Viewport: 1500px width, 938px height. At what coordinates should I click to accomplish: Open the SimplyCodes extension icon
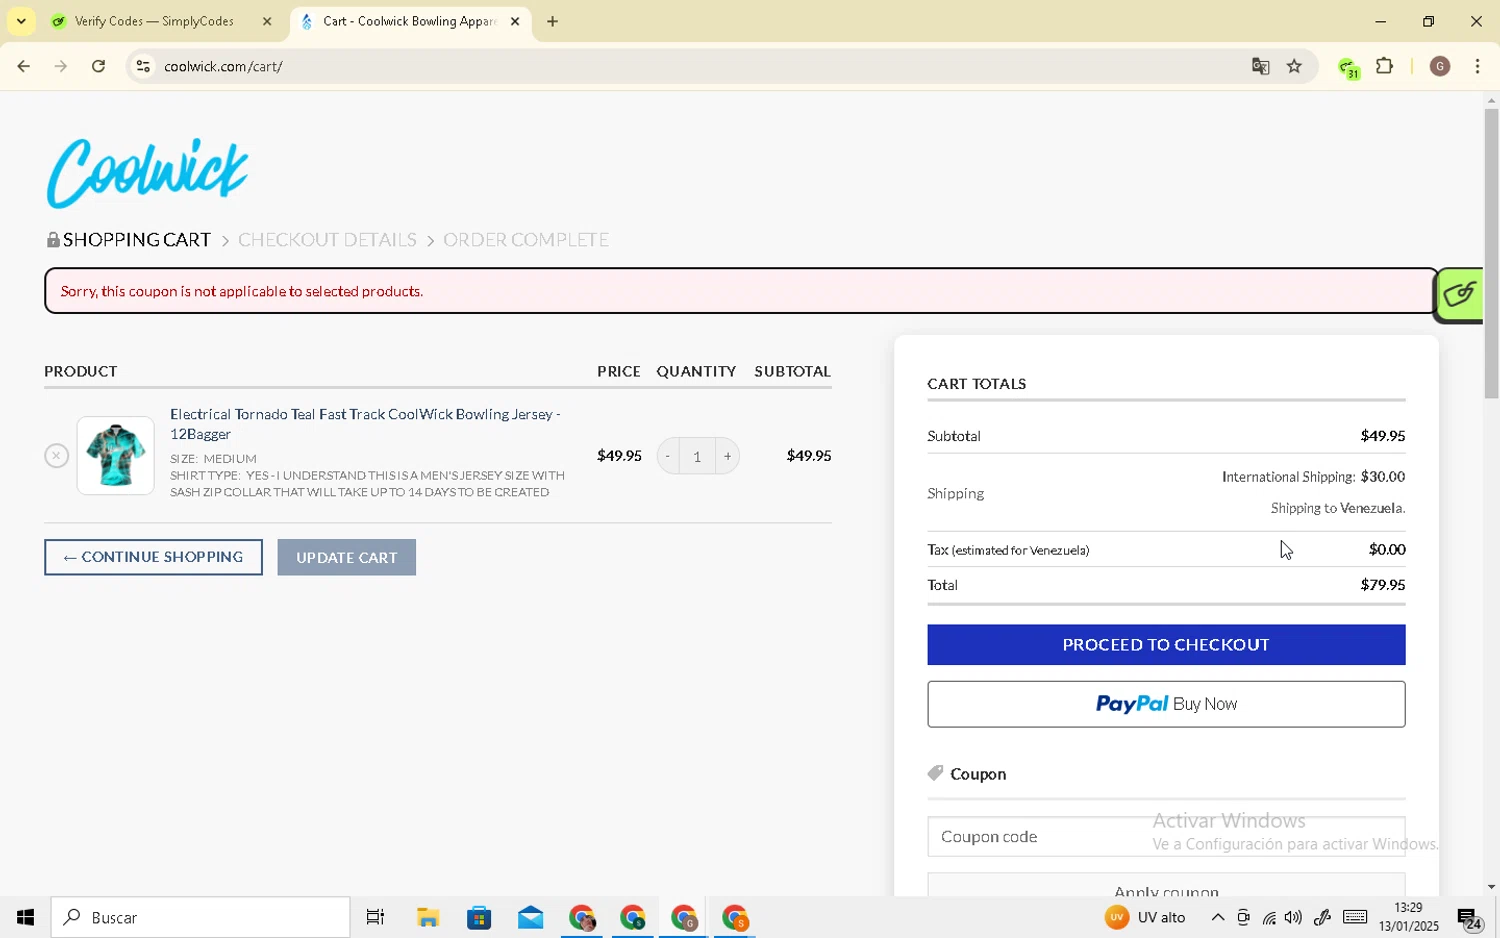(x=1347, y=68)
